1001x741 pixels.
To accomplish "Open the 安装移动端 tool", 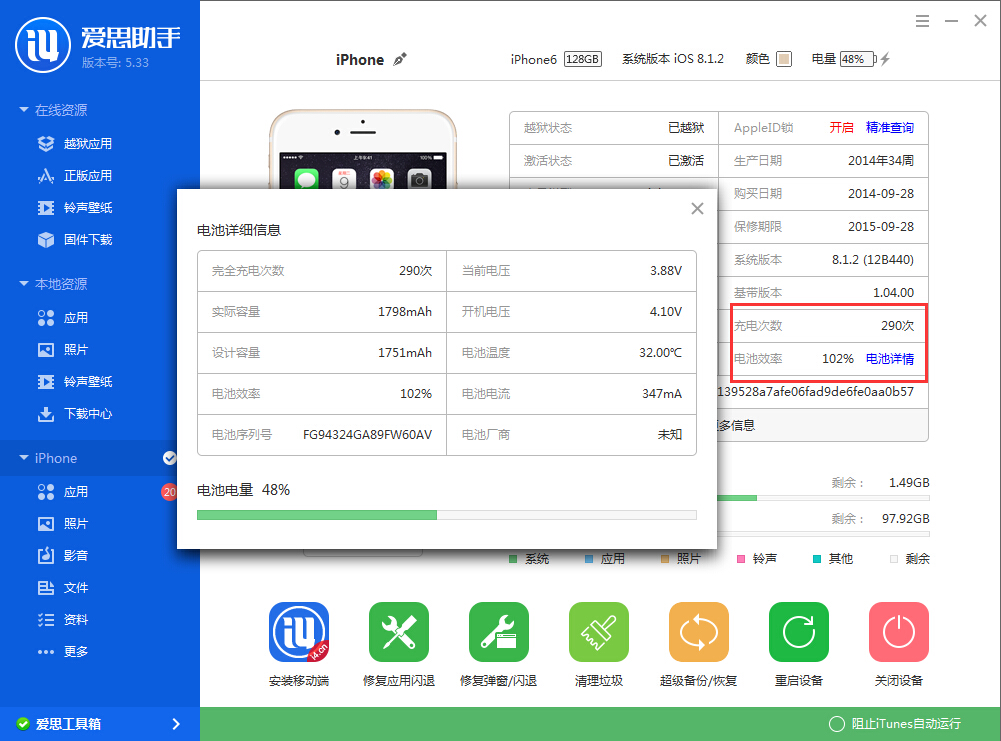I will click(x=298, y=632).
